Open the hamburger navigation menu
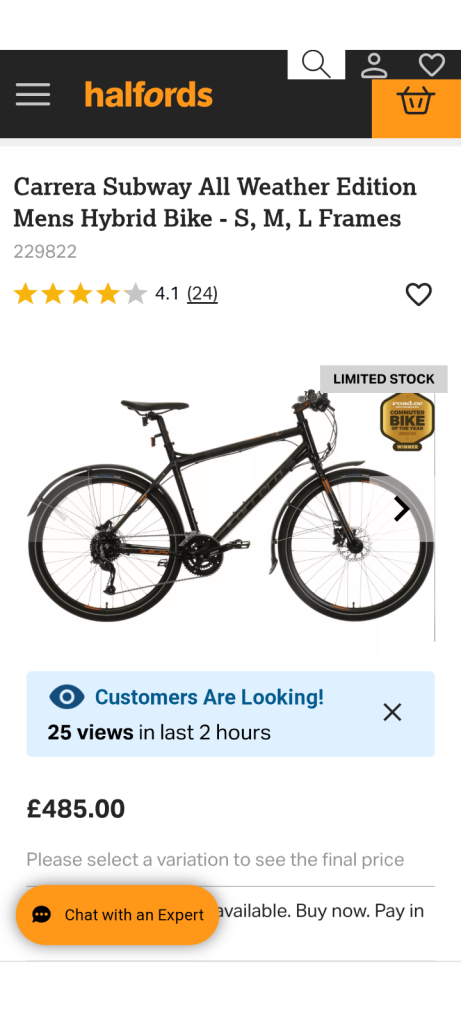This screenshot has width=461, height=1024. click(33, 95)
